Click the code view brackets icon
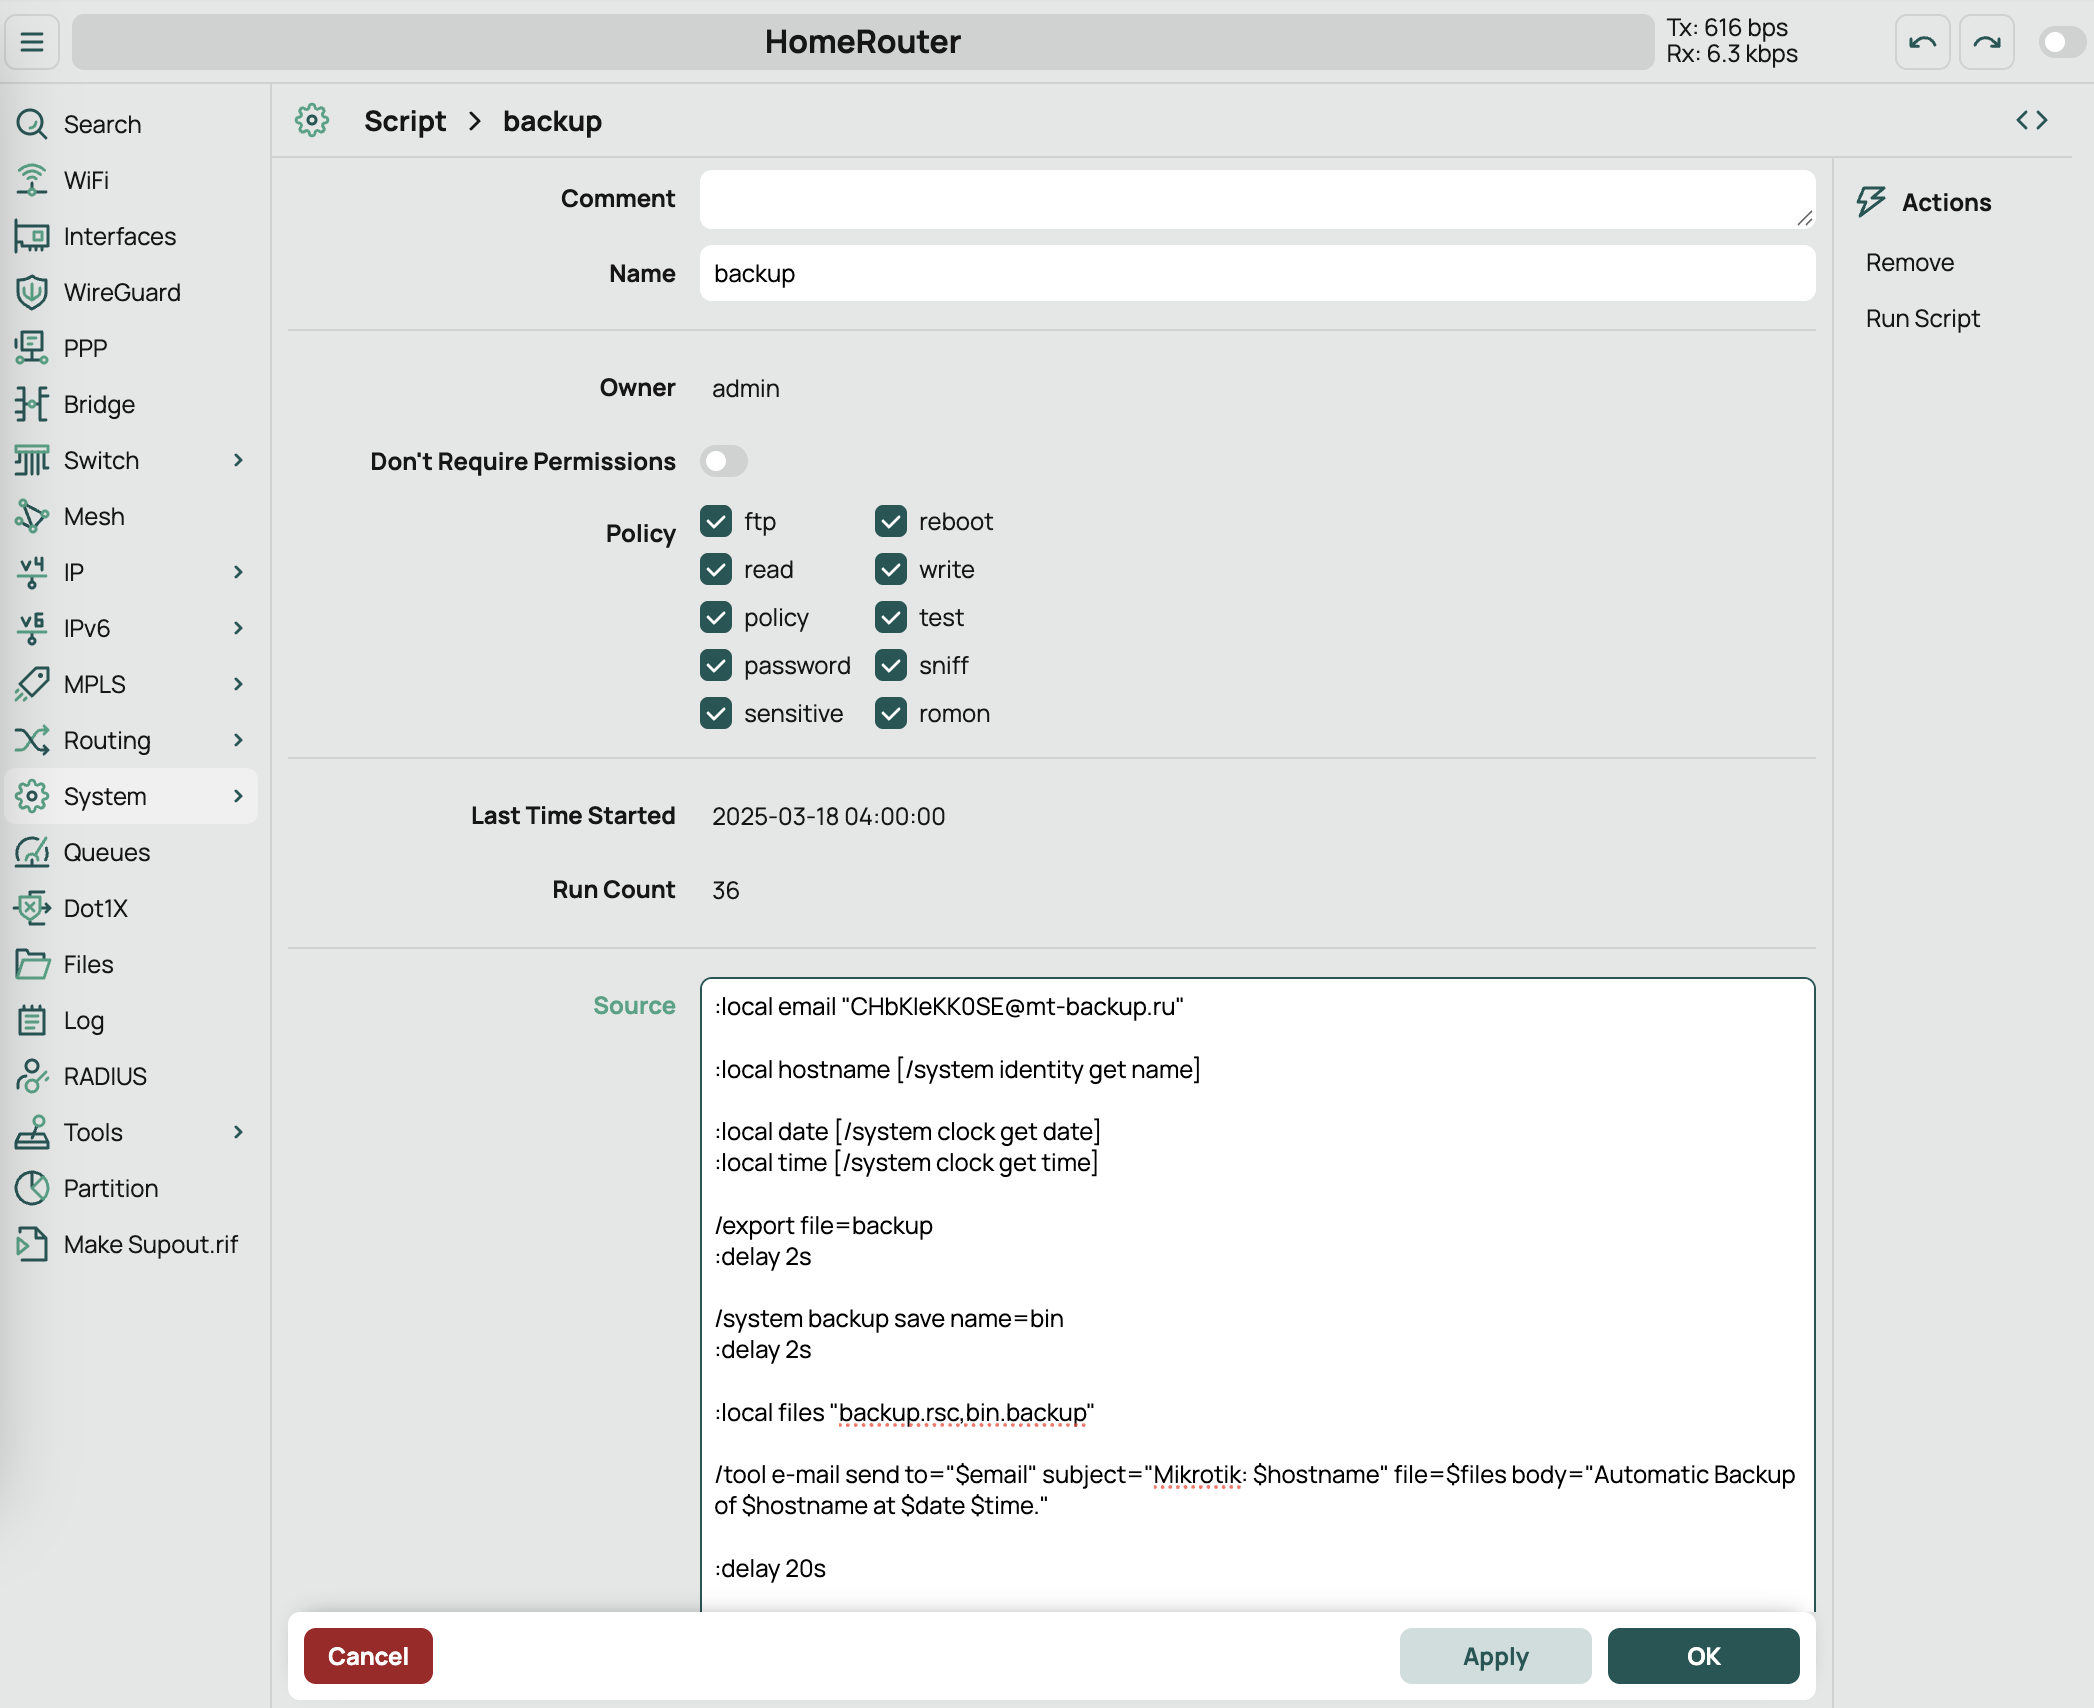The height and width of the screenshot is (1708, 2094). [2031, 120]
